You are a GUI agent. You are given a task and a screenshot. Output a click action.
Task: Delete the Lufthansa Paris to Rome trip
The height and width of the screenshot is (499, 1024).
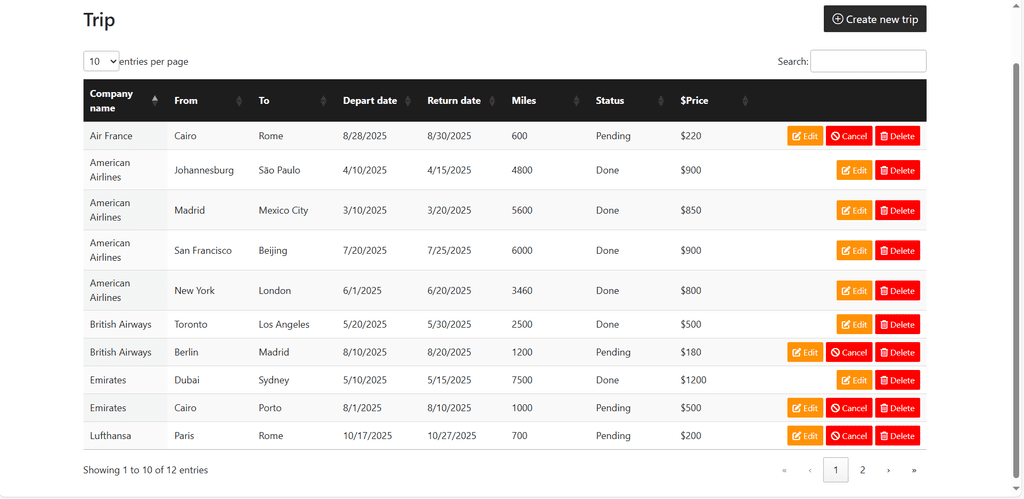click(x=897, y=436)
